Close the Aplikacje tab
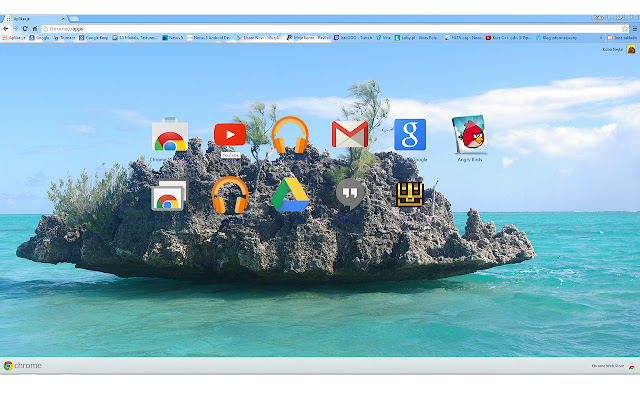The height and width of the screenshot is (400, 640). click(x=63, y=18)
